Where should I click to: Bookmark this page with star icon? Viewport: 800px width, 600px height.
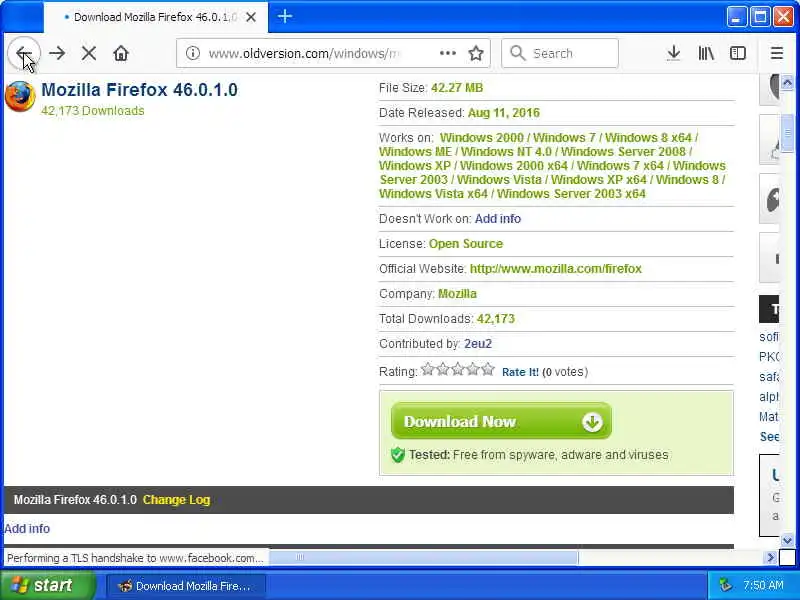pyautogui.click(x=476, y=53)
